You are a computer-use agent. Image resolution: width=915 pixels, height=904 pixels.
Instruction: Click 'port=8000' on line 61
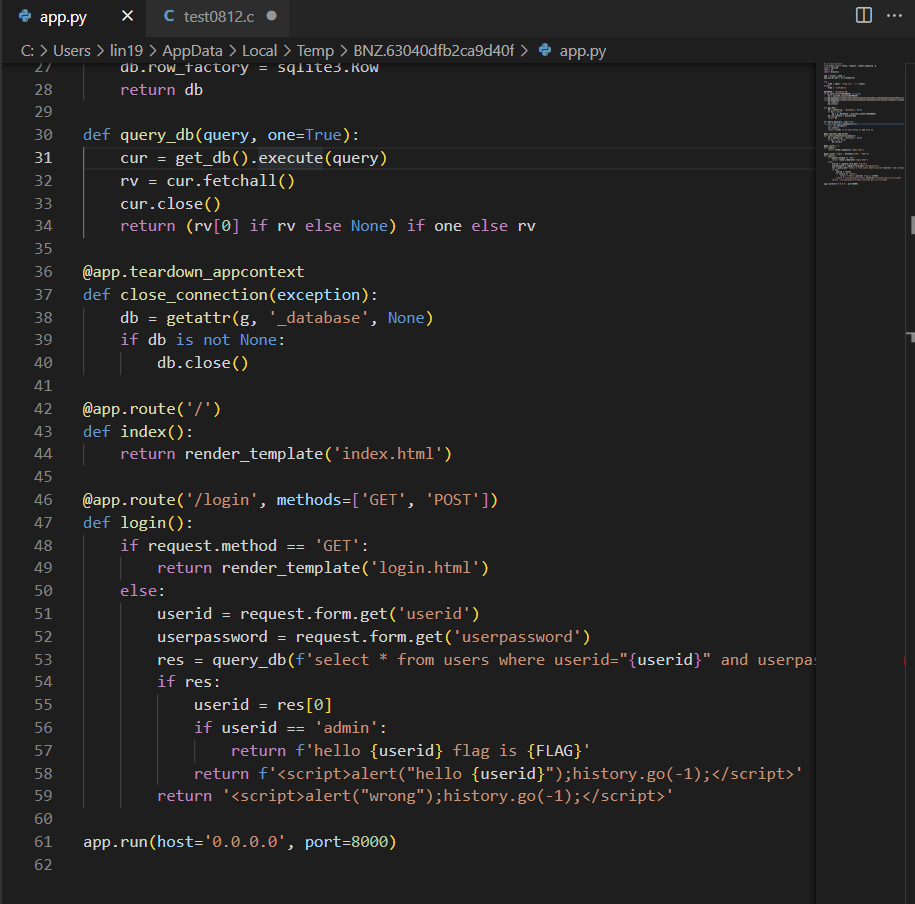coord(346,842)
